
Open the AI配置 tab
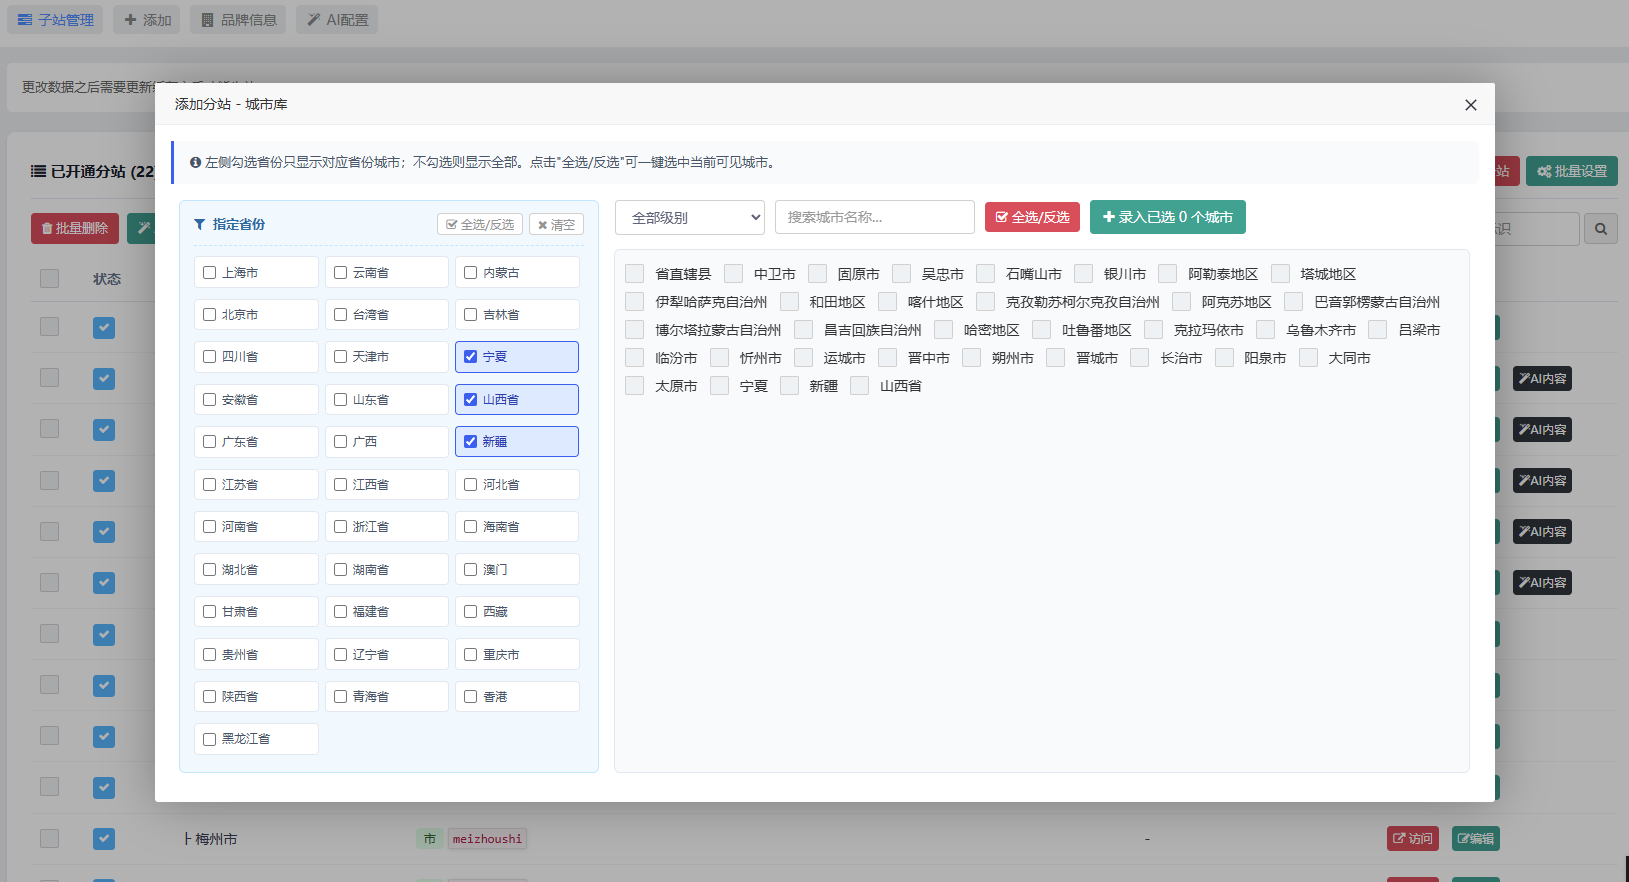pyautogui.click(x=337, y=20)
